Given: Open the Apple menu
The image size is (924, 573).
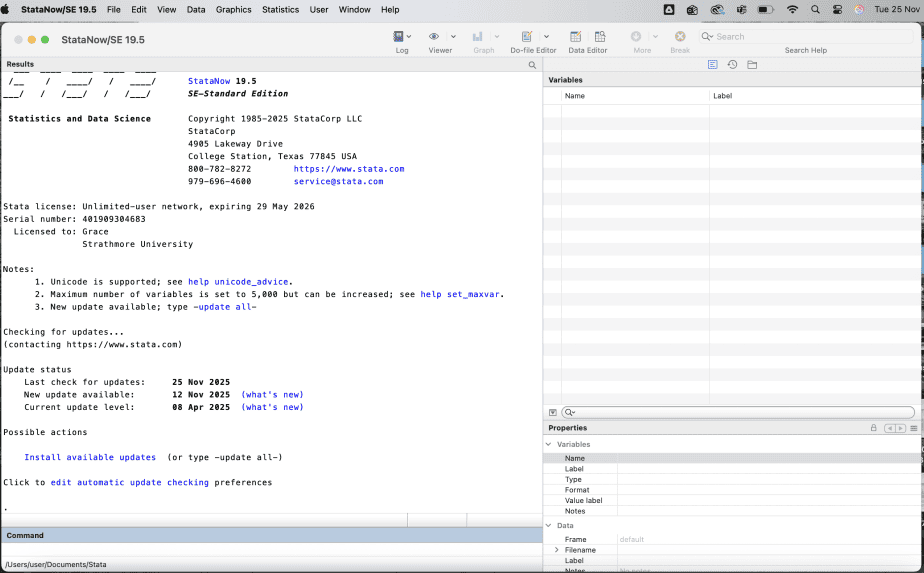Looking at the screenshot, I should coord(5,9).
